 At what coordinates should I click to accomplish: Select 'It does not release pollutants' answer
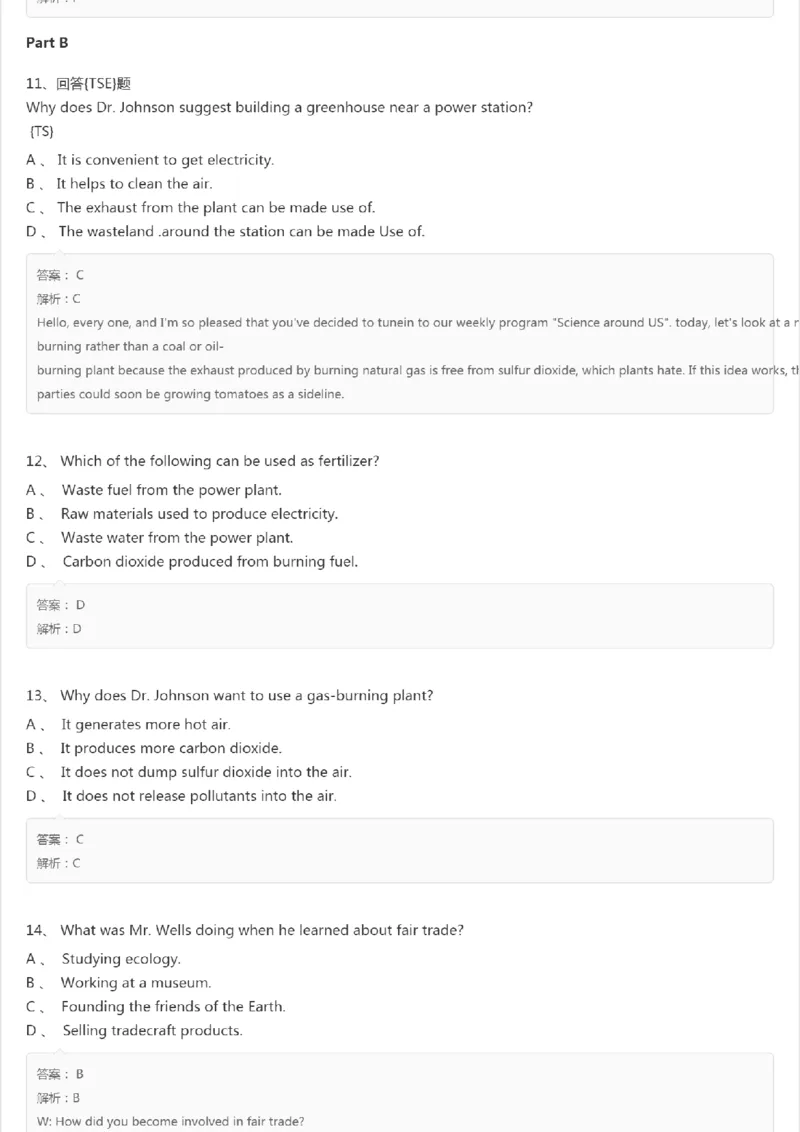click(x=199, y=797)
